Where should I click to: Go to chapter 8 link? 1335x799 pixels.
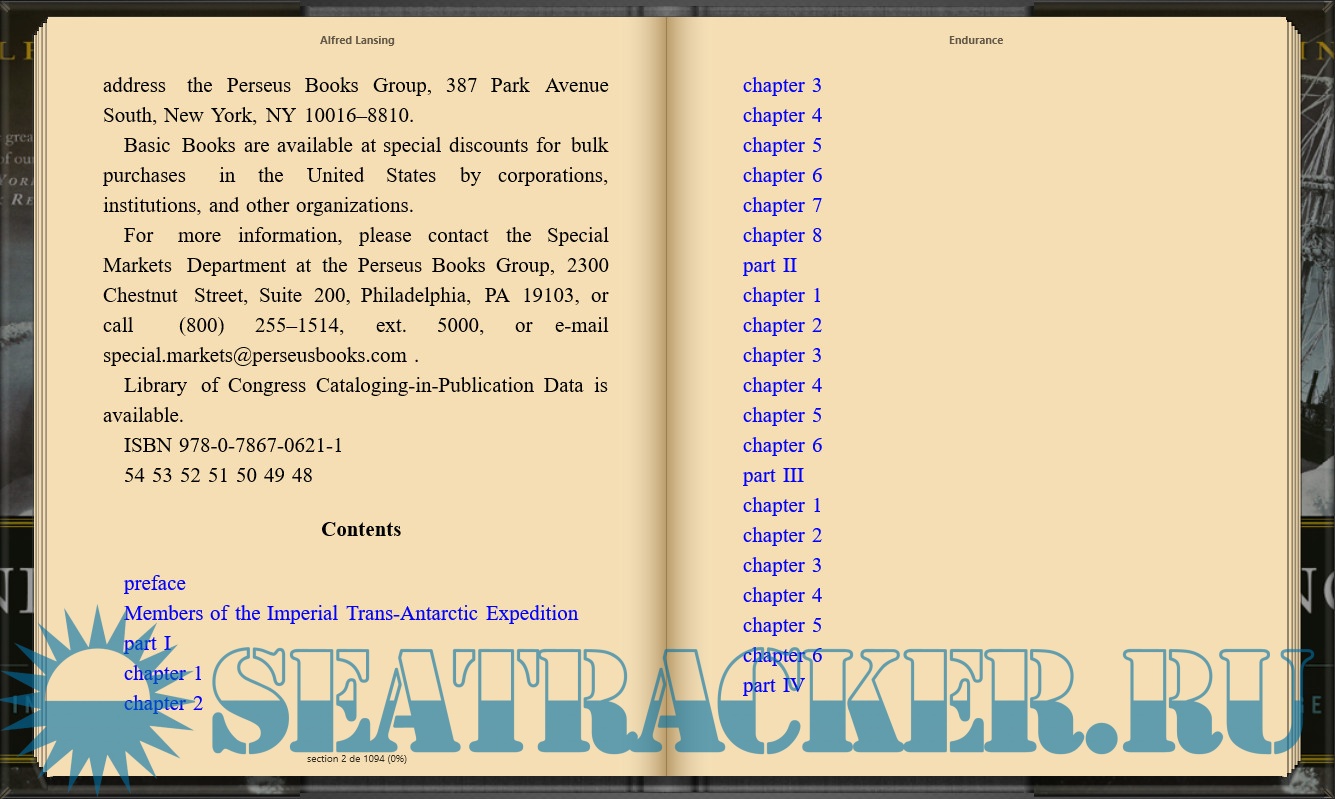click(x=782, y=235)
